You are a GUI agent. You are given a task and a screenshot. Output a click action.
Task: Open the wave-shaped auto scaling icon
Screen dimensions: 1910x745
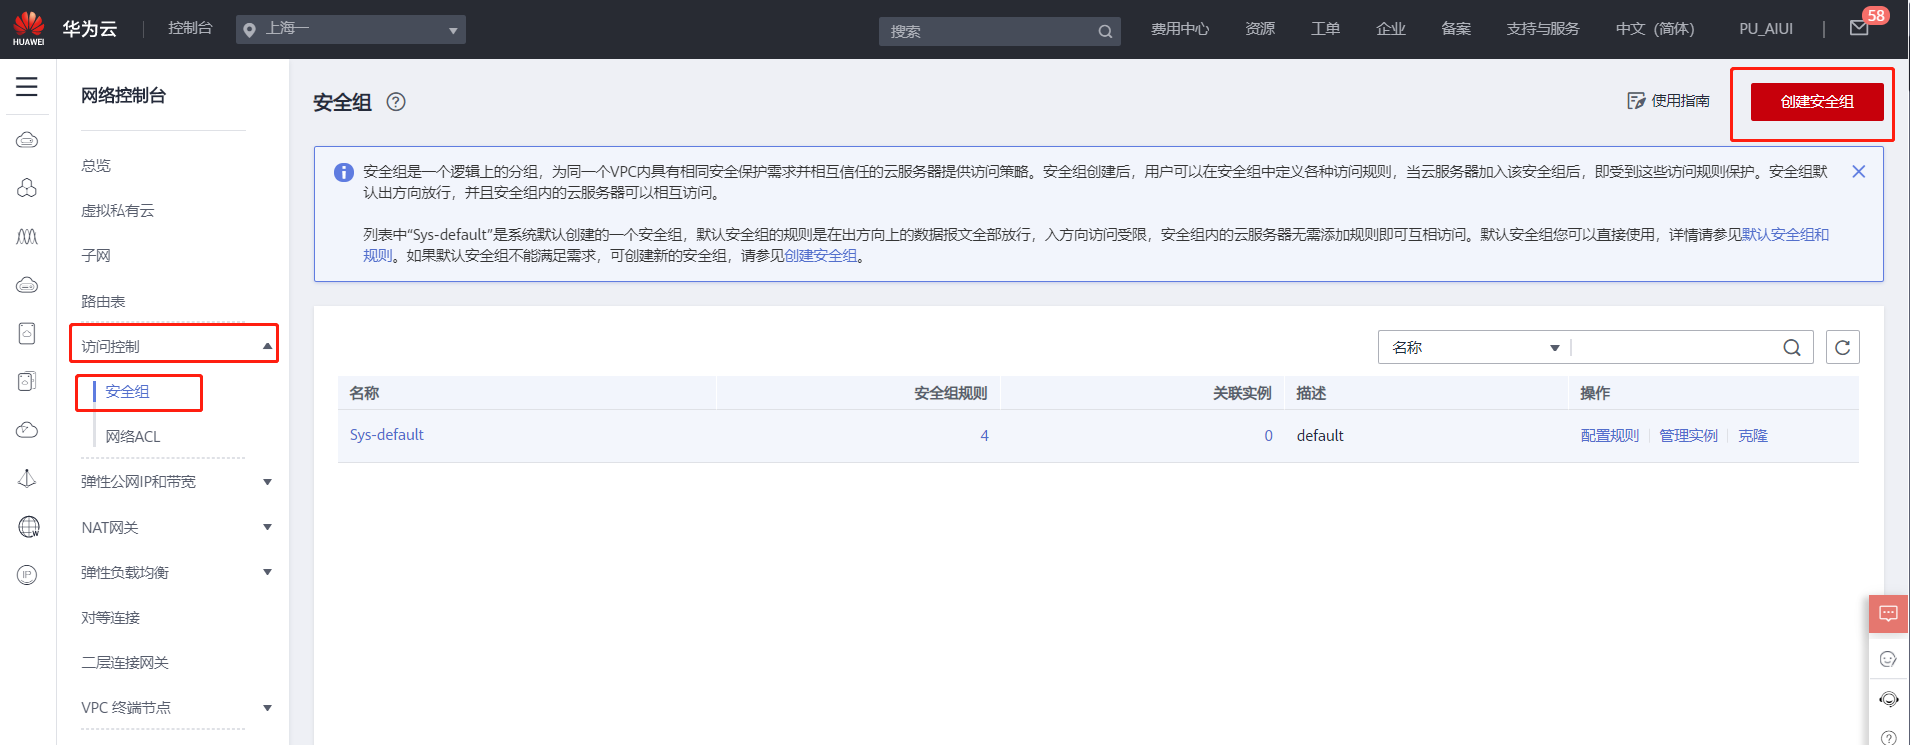point(27,237)
